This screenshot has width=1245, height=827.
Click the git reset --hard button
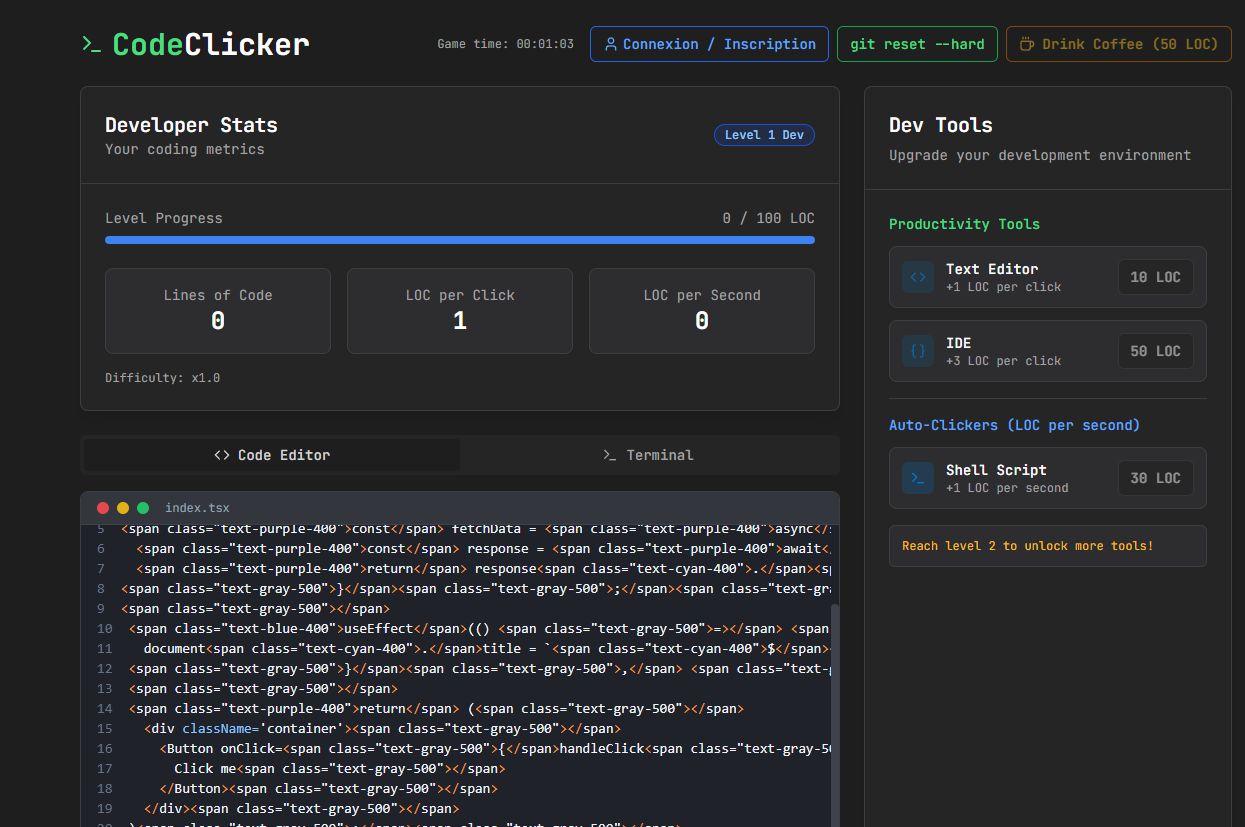click(x=917, y=44)
